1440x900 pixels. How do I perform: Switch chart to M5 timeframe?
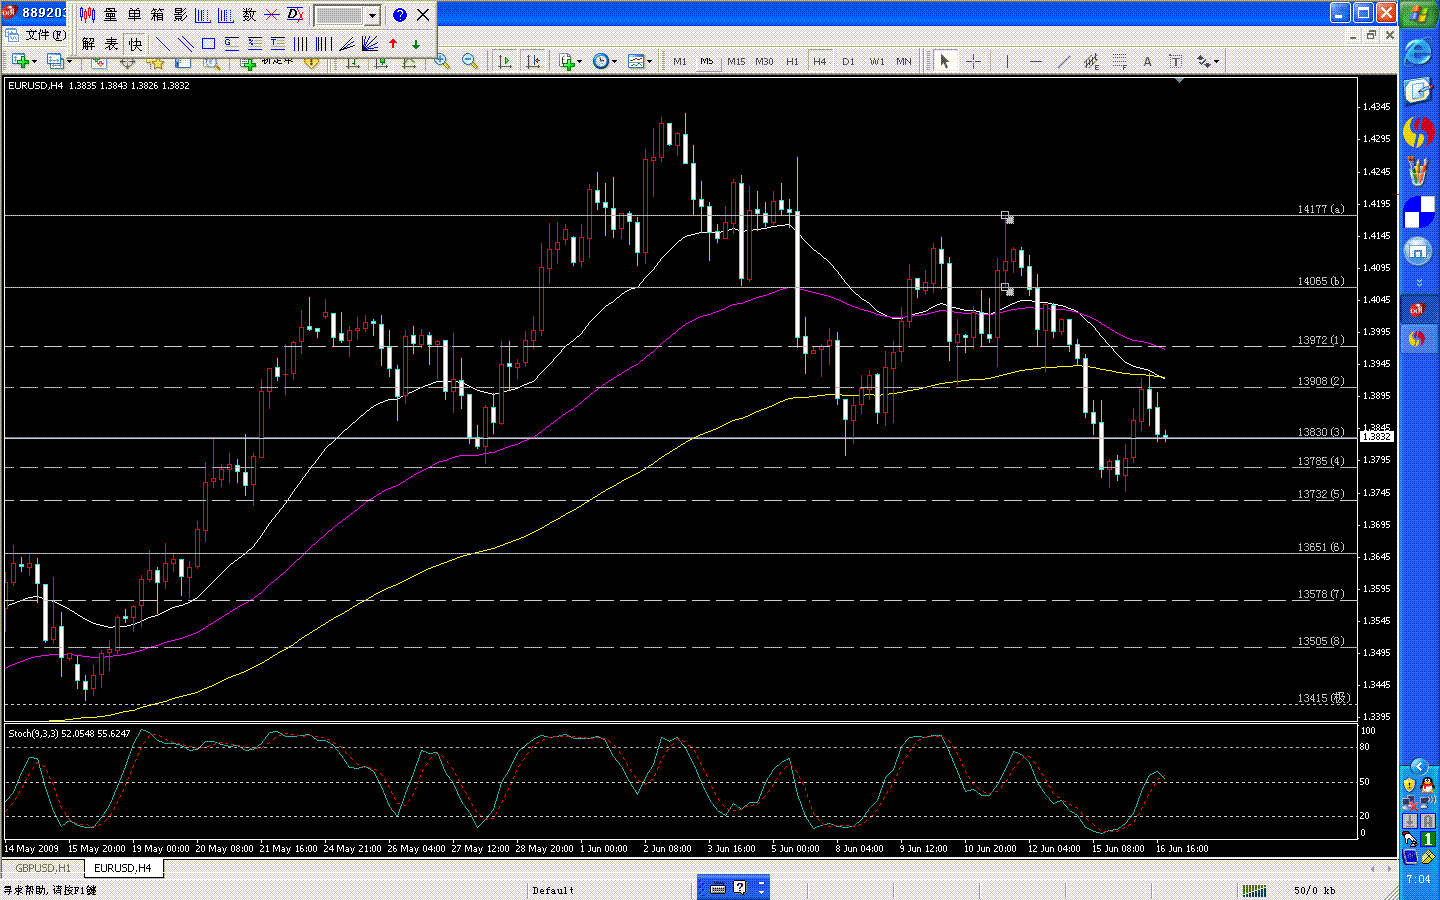coord(707,61)
